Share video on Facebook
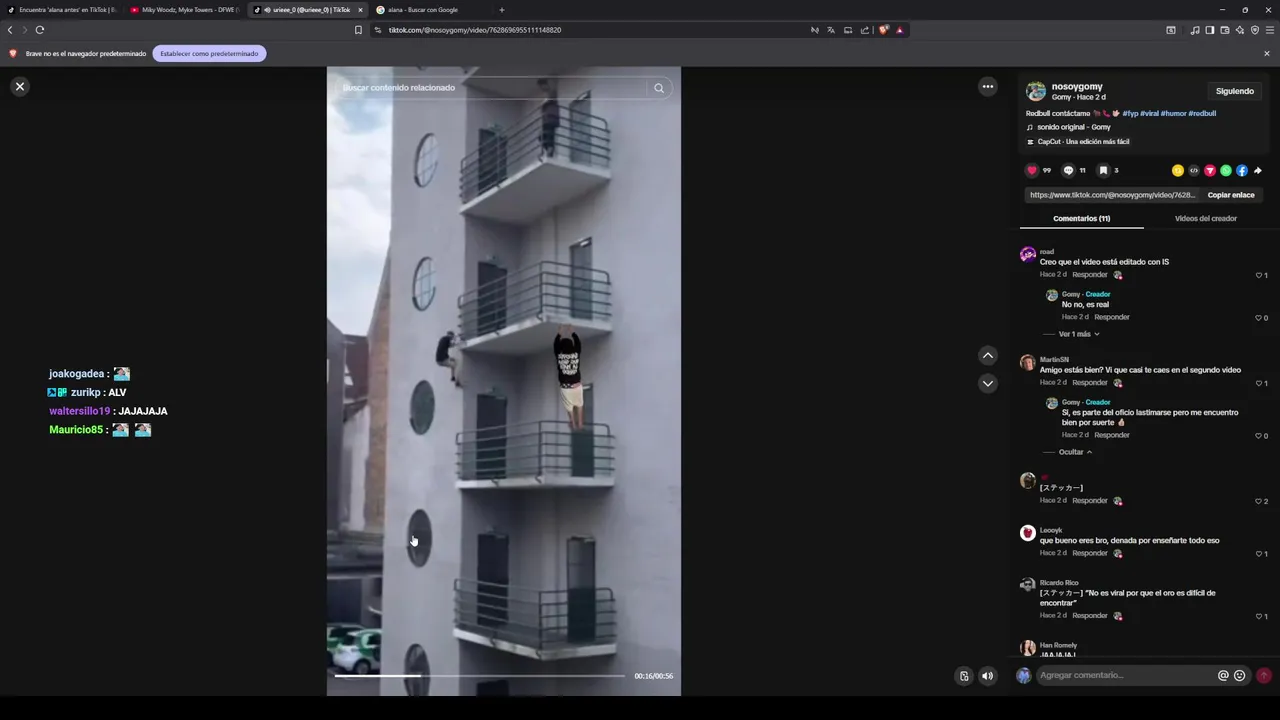 coord(1242,171)
